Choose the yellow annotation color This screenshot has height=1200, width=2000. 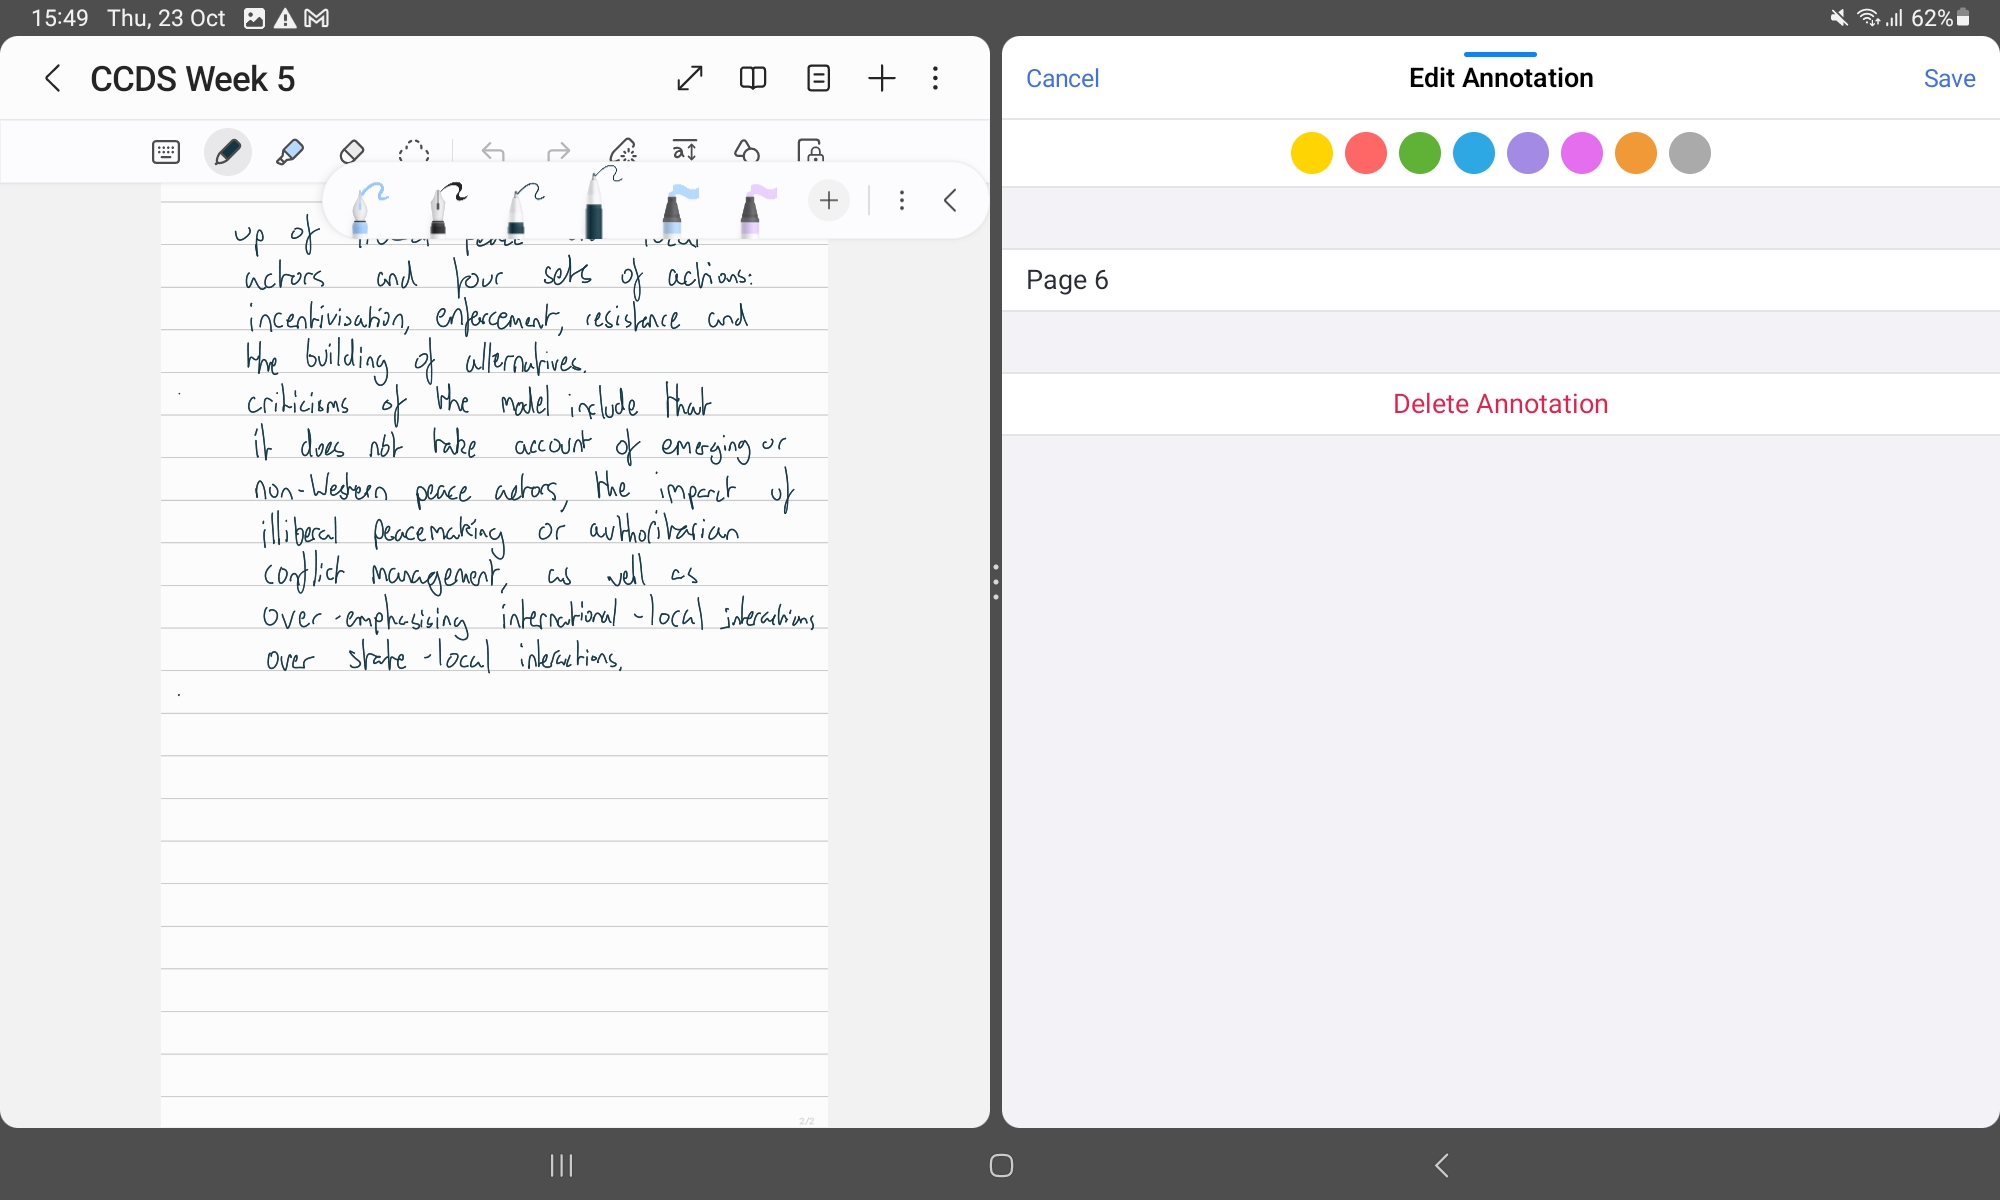pyautogui.click(x=1311, y=153)
